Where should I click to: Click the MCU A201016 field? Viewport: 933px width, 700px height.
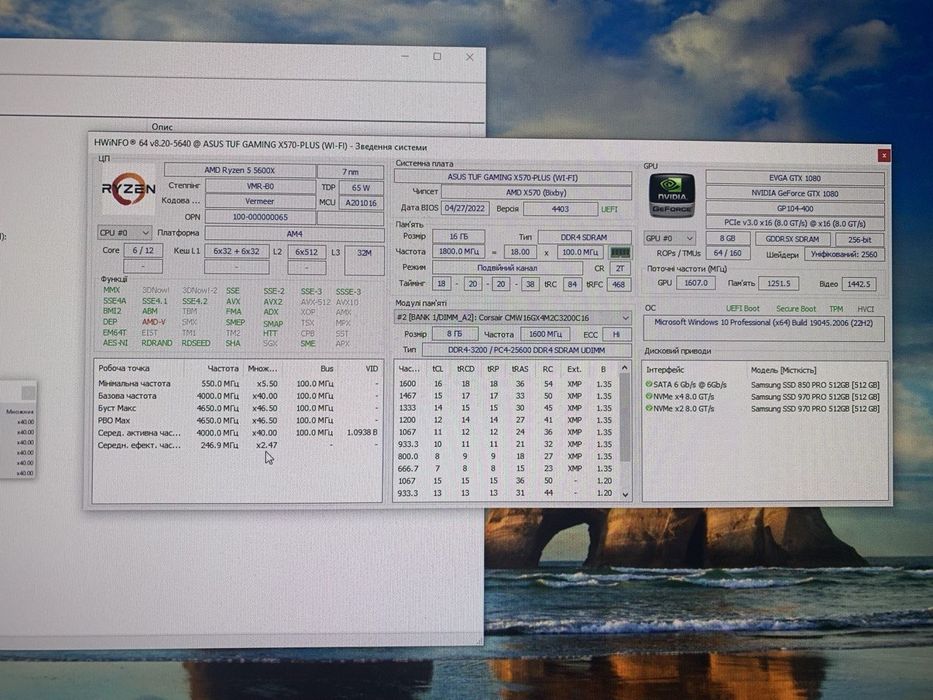tap(361, 203)
